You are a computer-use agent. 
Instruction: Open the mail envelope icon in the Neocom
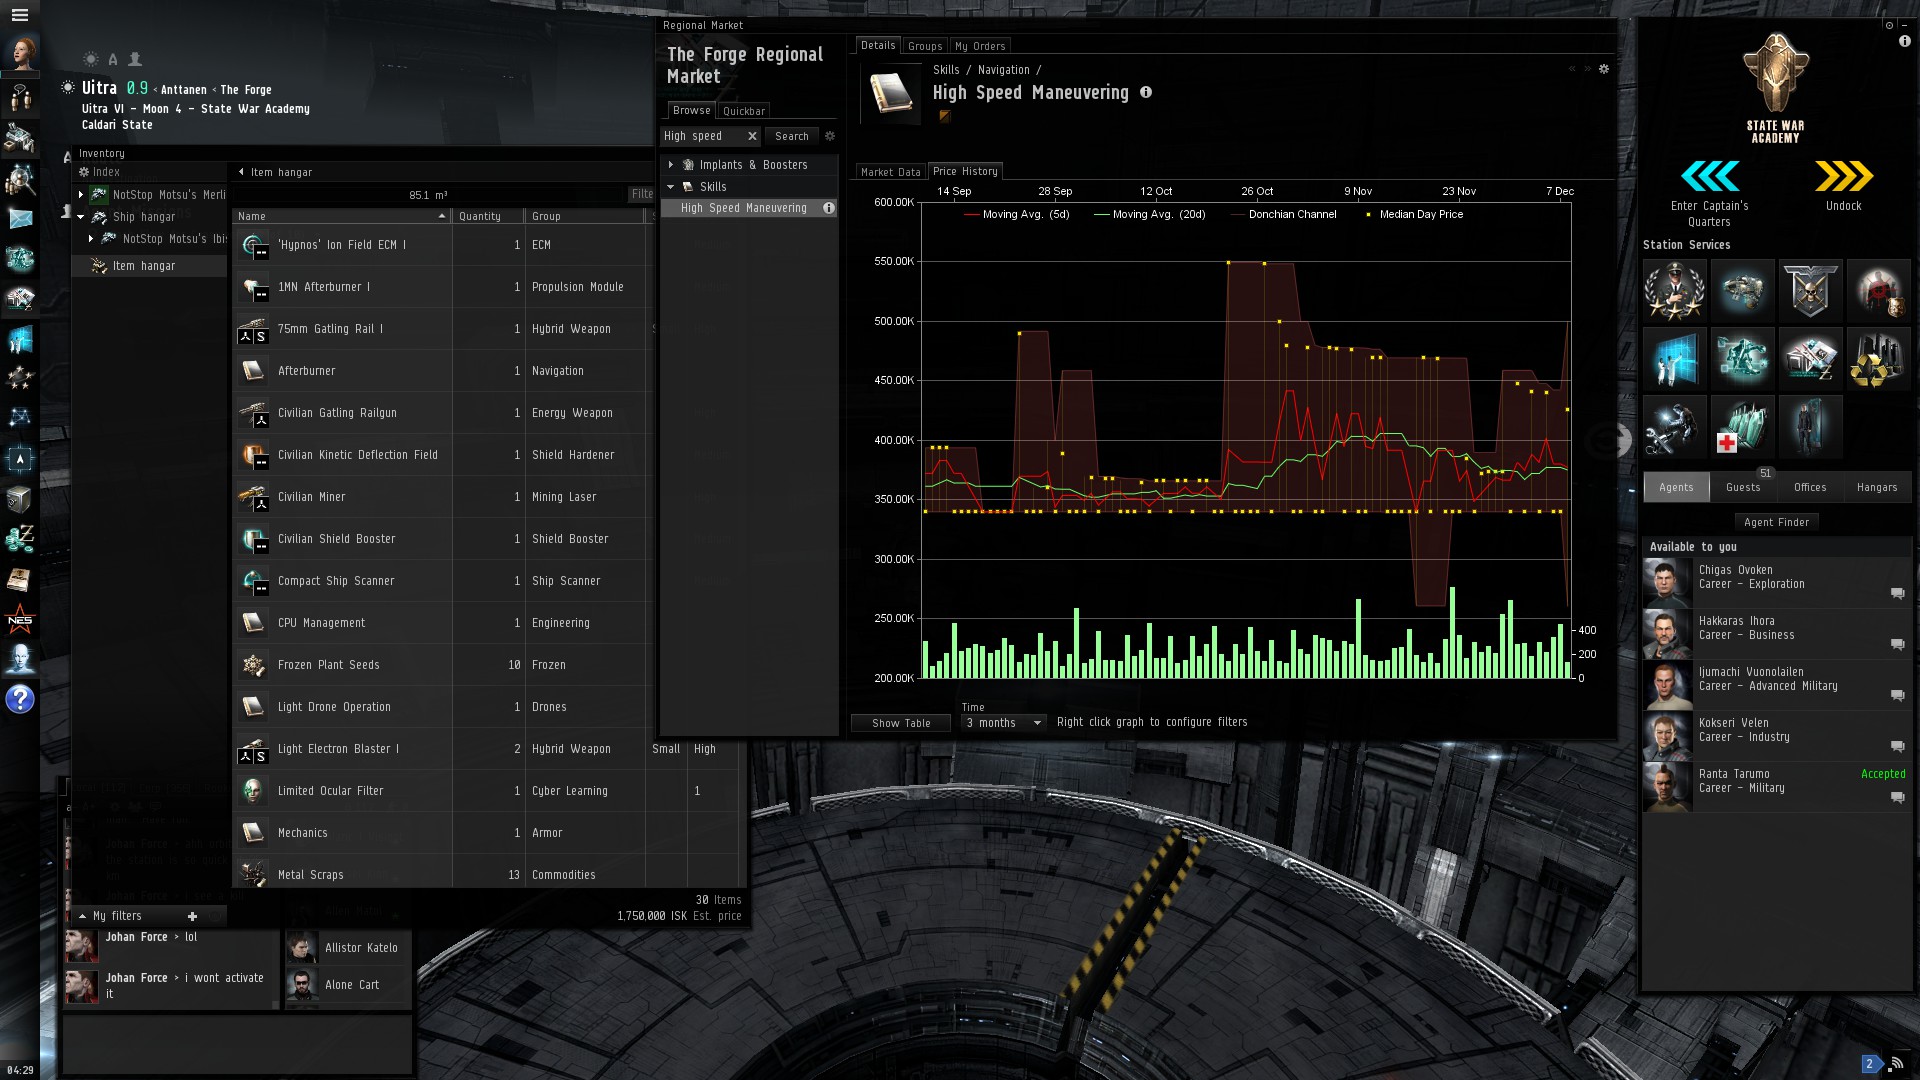pyautogui.click(x=20, y=219)
